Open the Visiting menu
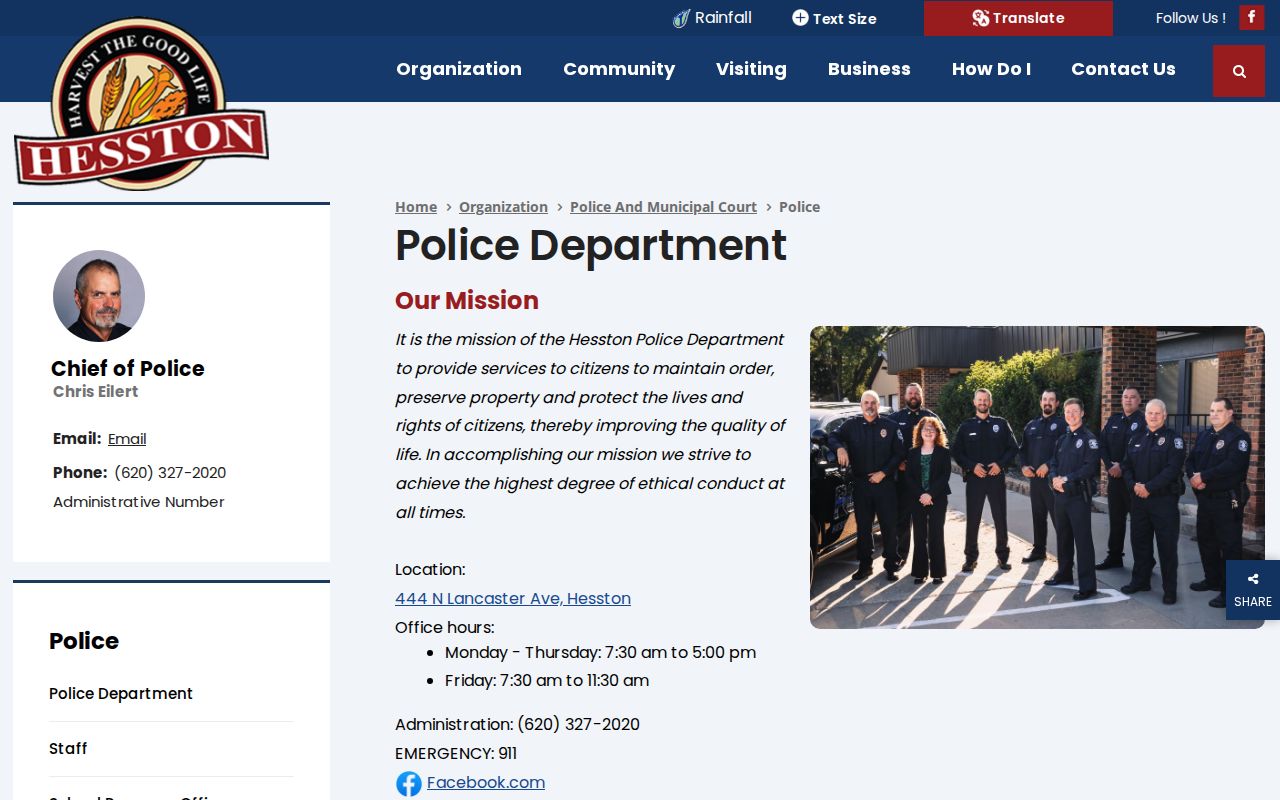Viewport: 1280px width, 800px height. pos(751,69)
